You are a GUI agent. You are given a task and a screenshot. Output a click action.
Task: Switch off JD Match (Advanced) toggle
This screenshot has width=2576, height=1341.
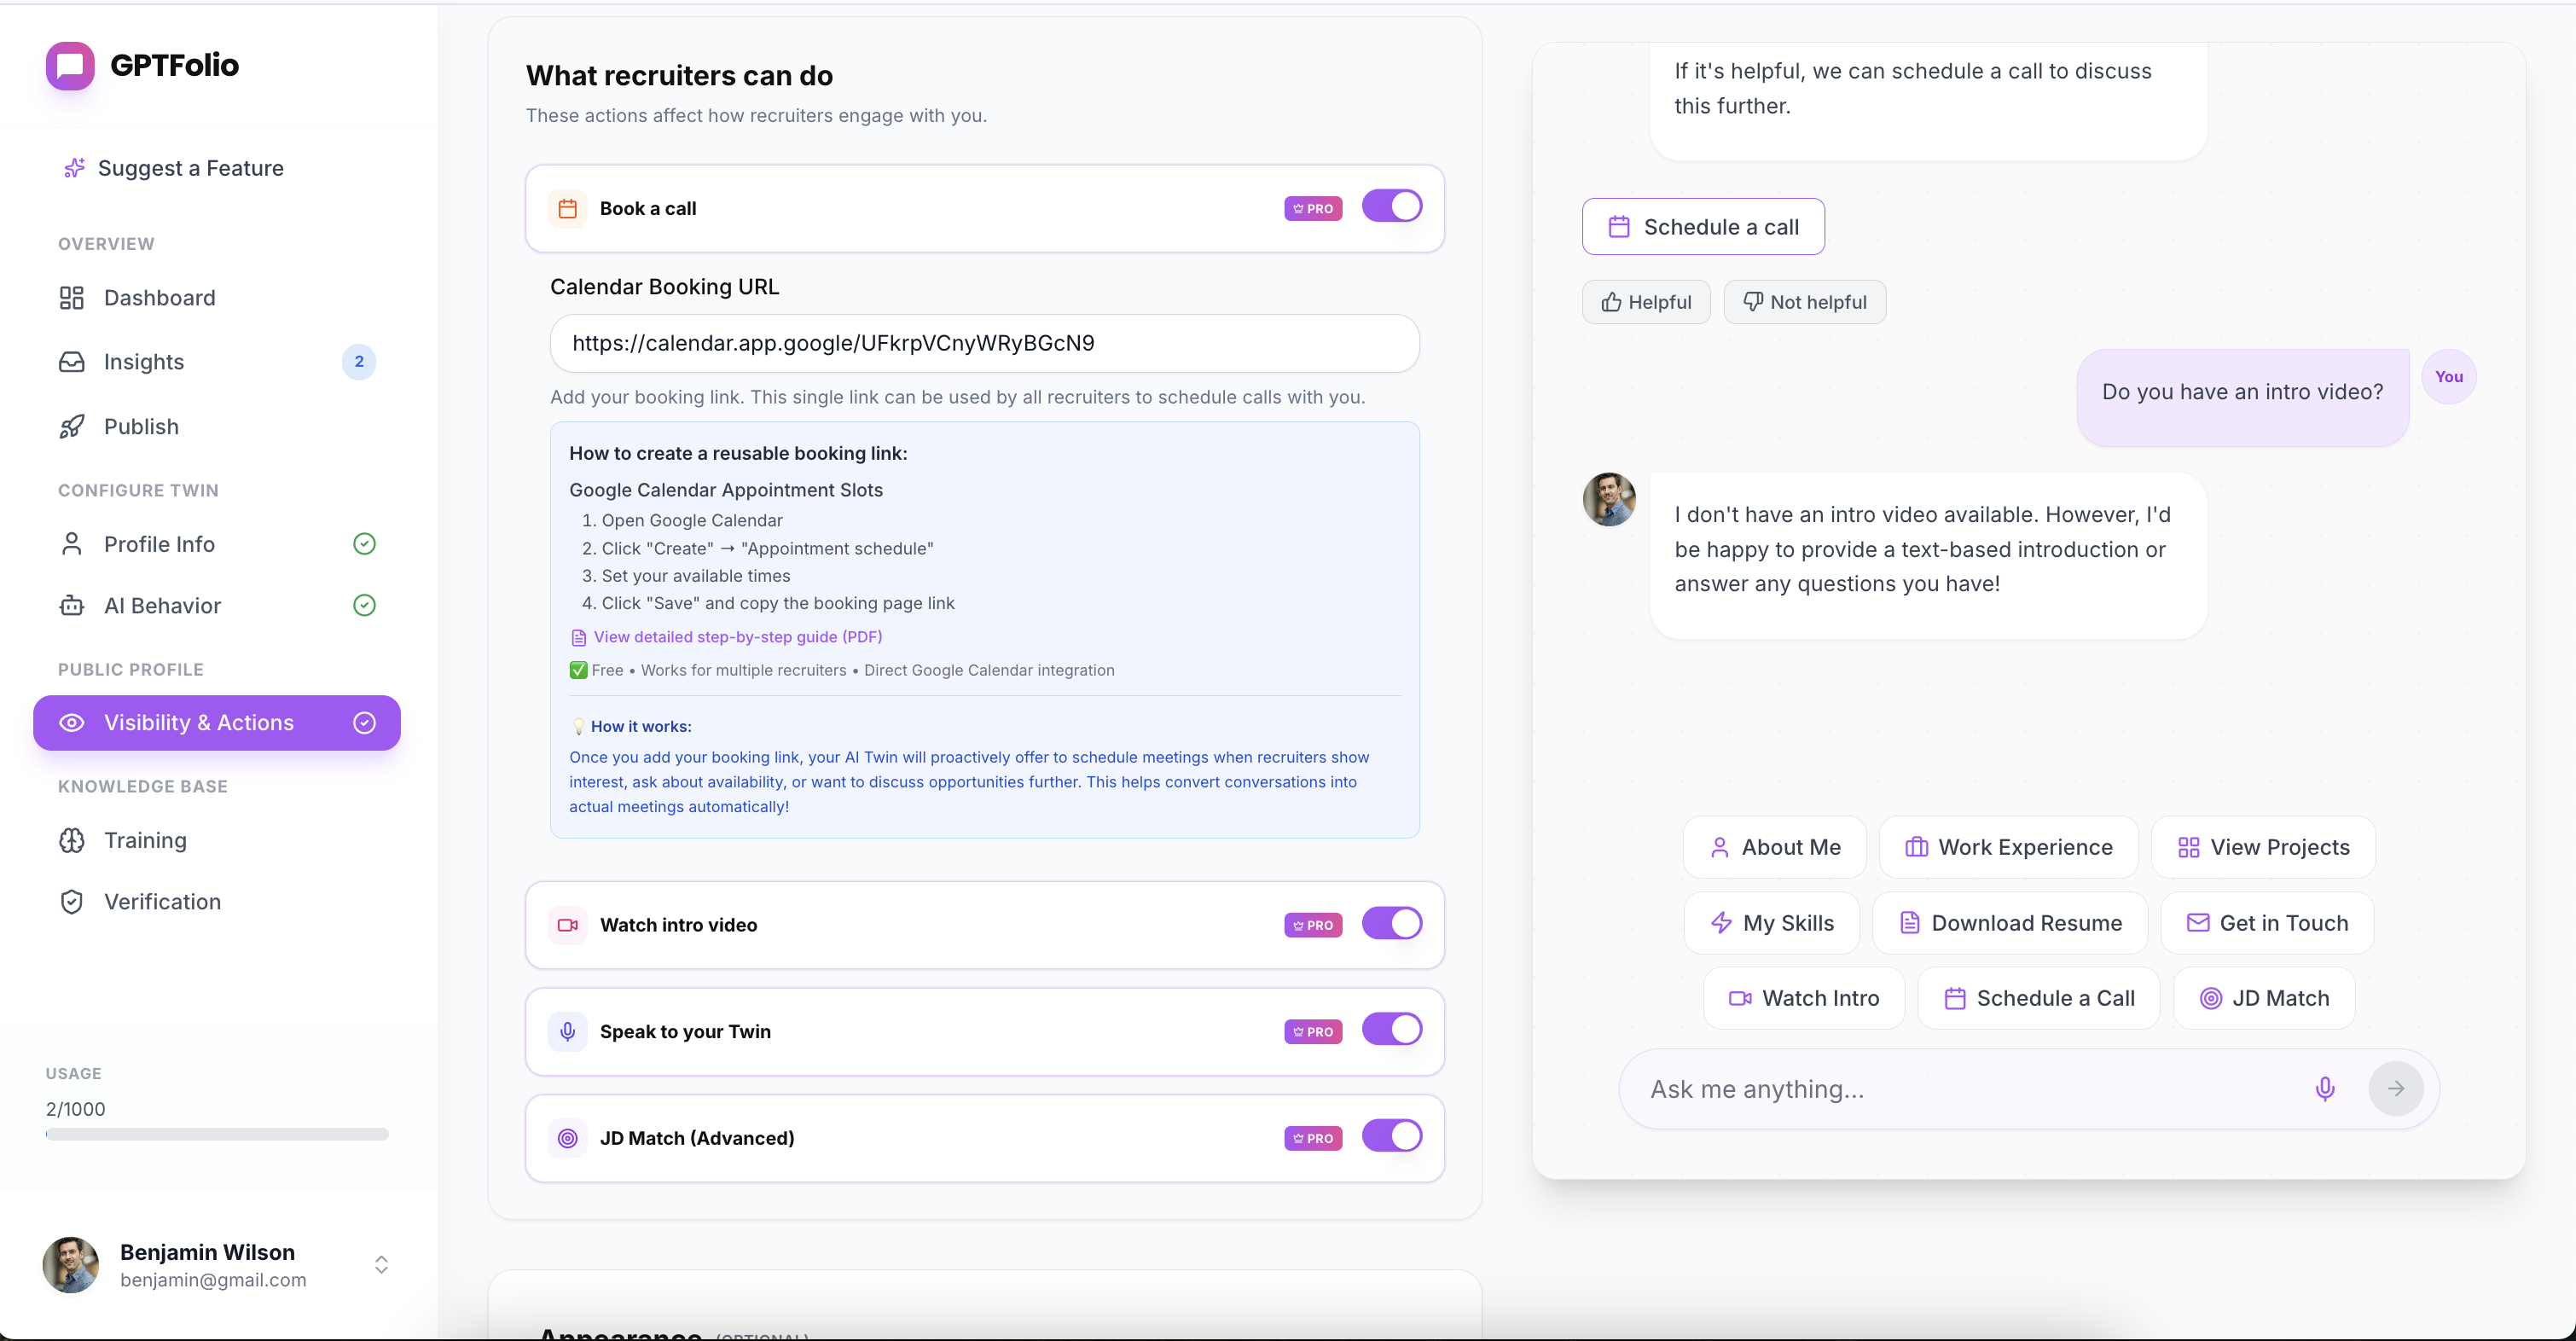pyautogui.click(x=1391, y=1136)
